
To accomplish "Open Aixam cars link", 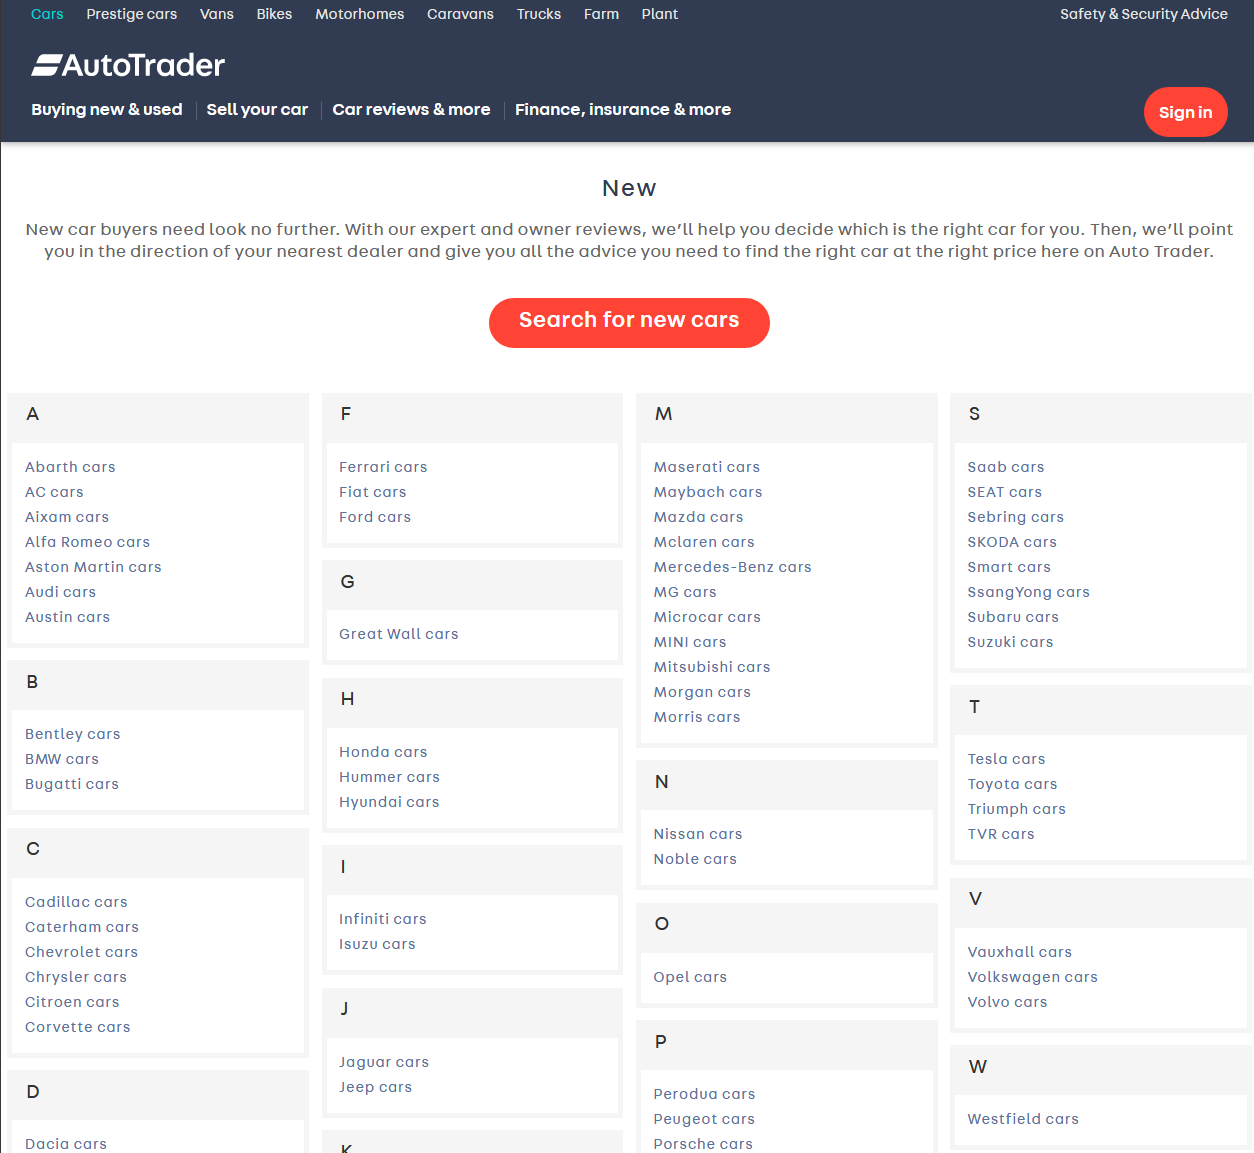I will click(x=67, y=517).
